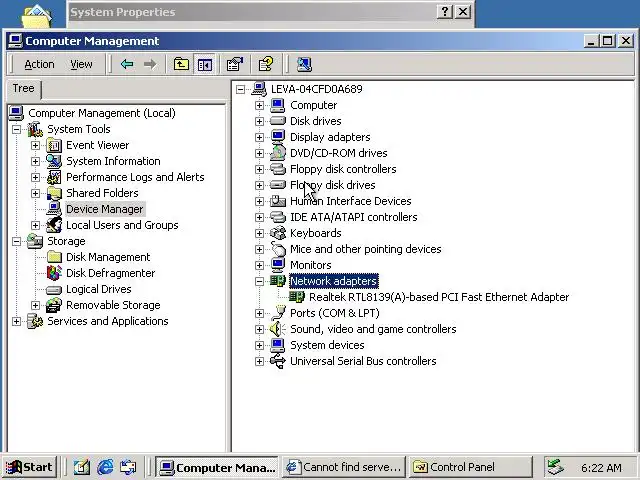Expand IDE ATA/ATAPI controllers category
This screenshot has height=480, width=640.
click(x=259, y=217)
